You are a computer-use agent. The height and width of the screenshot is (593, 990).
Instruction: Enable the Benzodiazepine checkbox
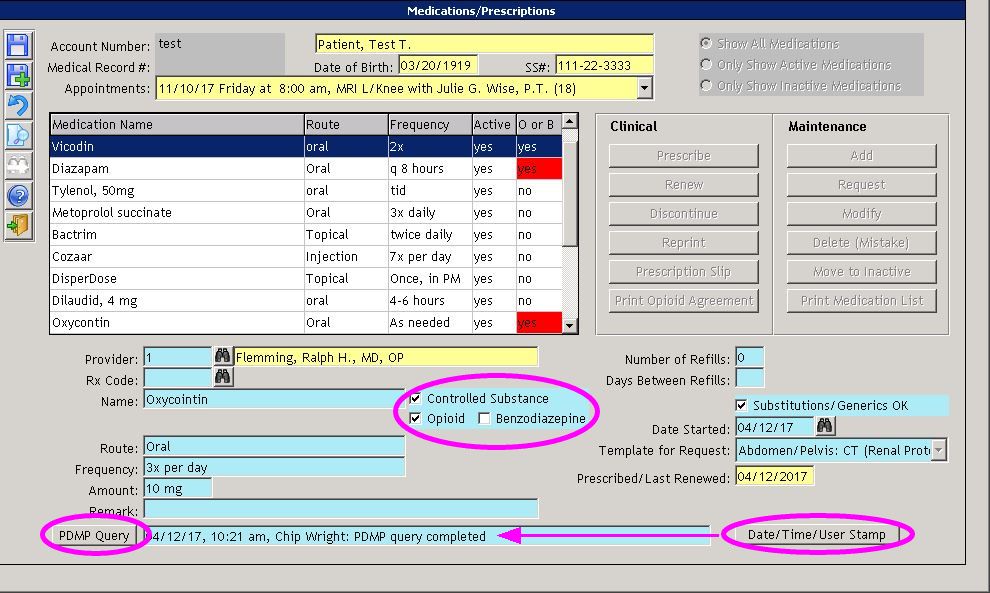click(482, 416)
